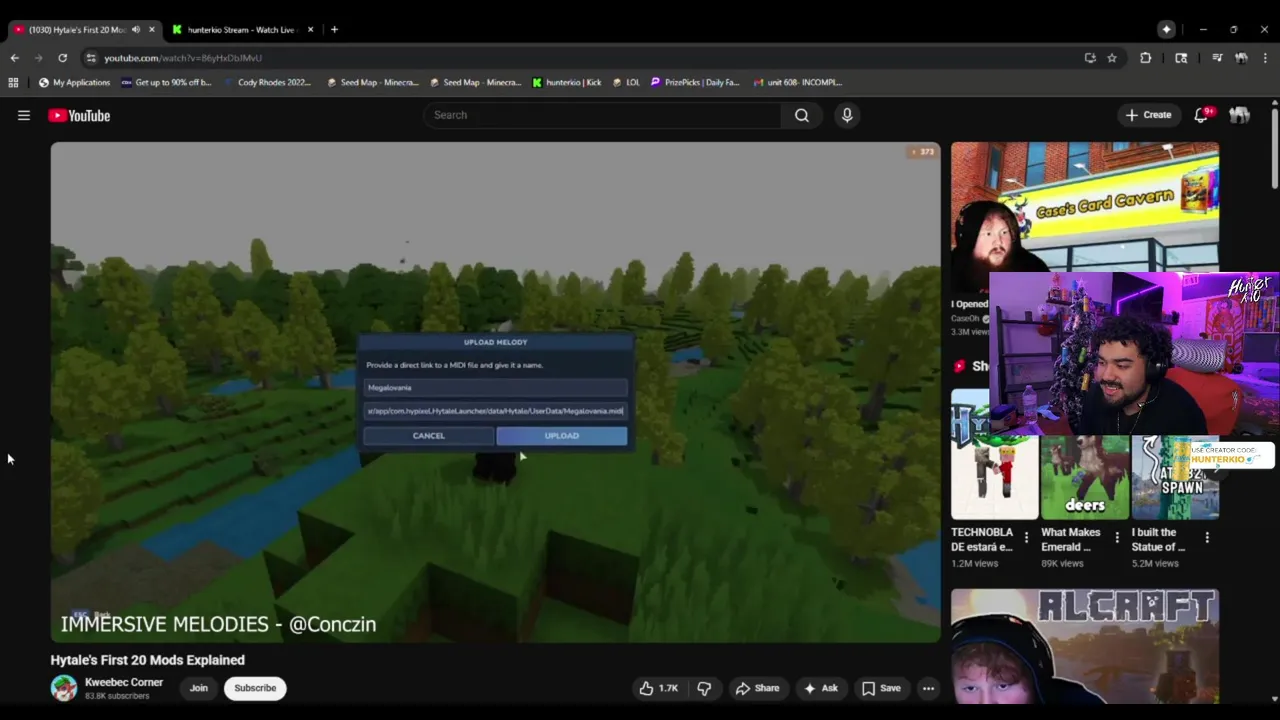Like the video with thumbs up
Viewport: 1280px width, 720px height.
click(659, 688)
